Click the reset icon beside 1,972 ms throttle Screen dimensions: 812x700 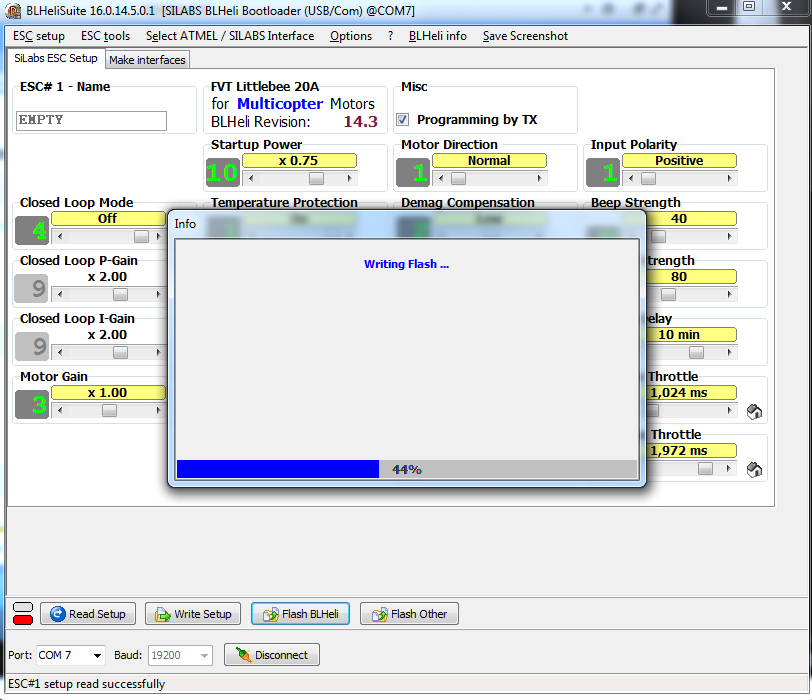click(756, 469)
